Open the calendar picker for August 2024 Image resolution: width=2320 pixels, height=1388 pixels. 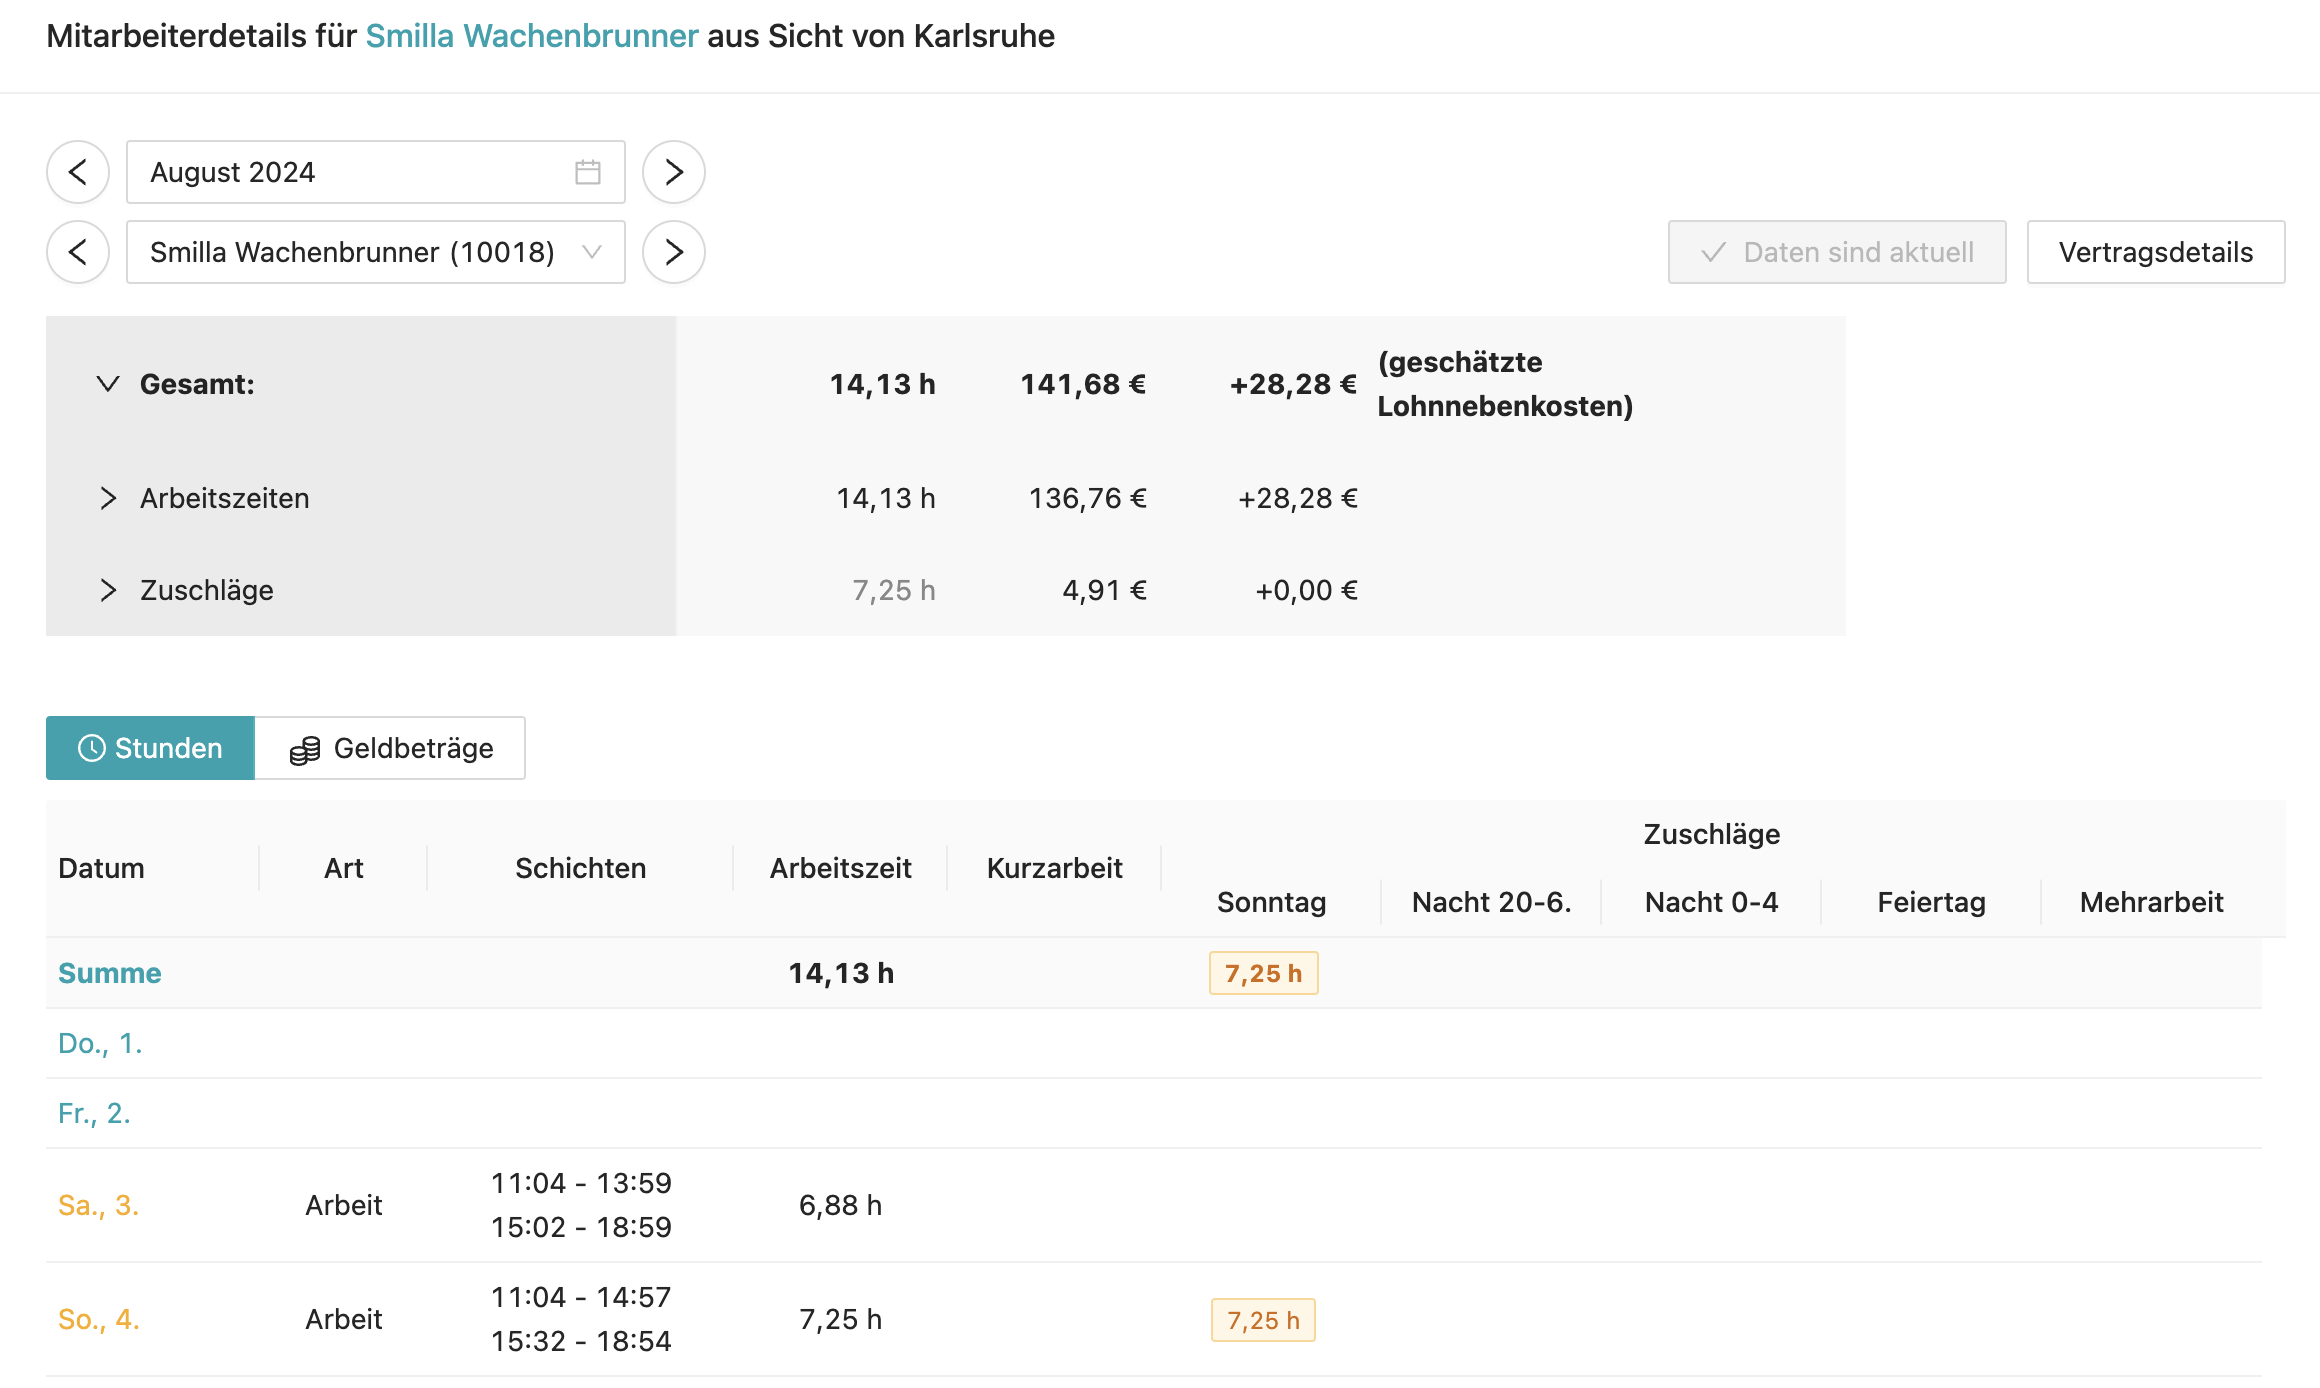(589, 171)
